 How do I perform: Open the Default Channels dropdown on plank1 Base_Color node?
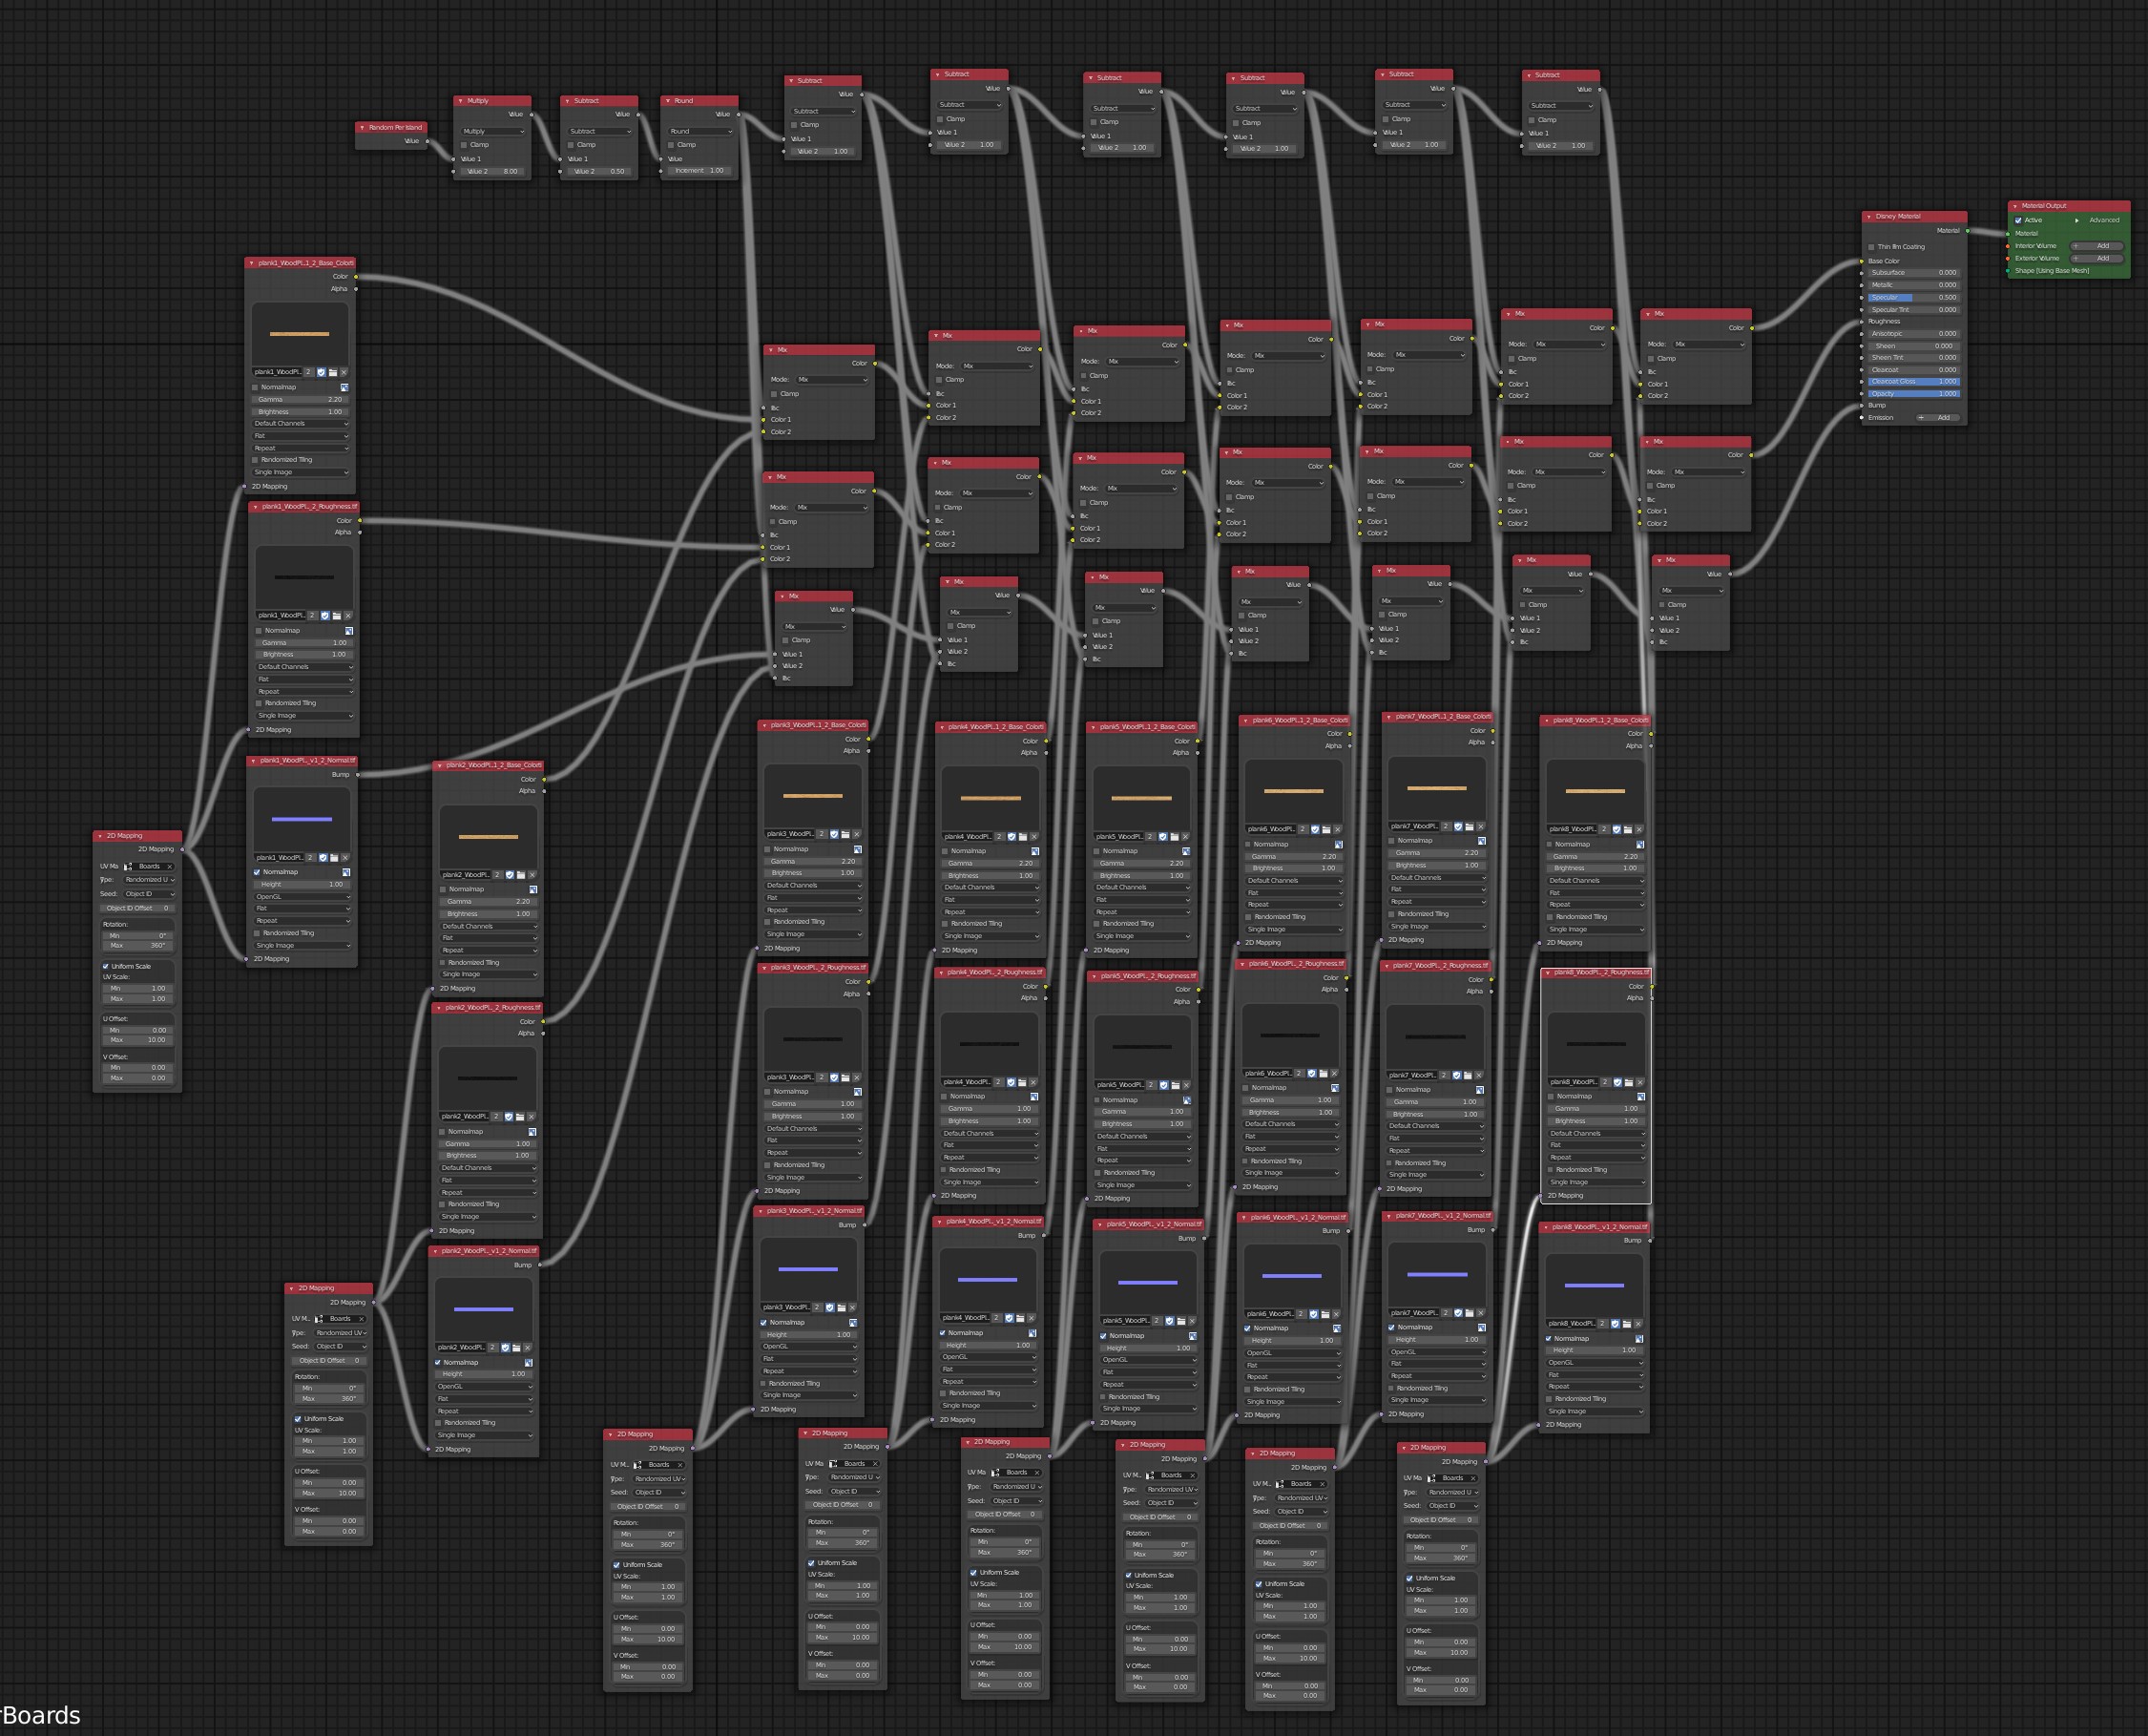click(x=300, y=424)
